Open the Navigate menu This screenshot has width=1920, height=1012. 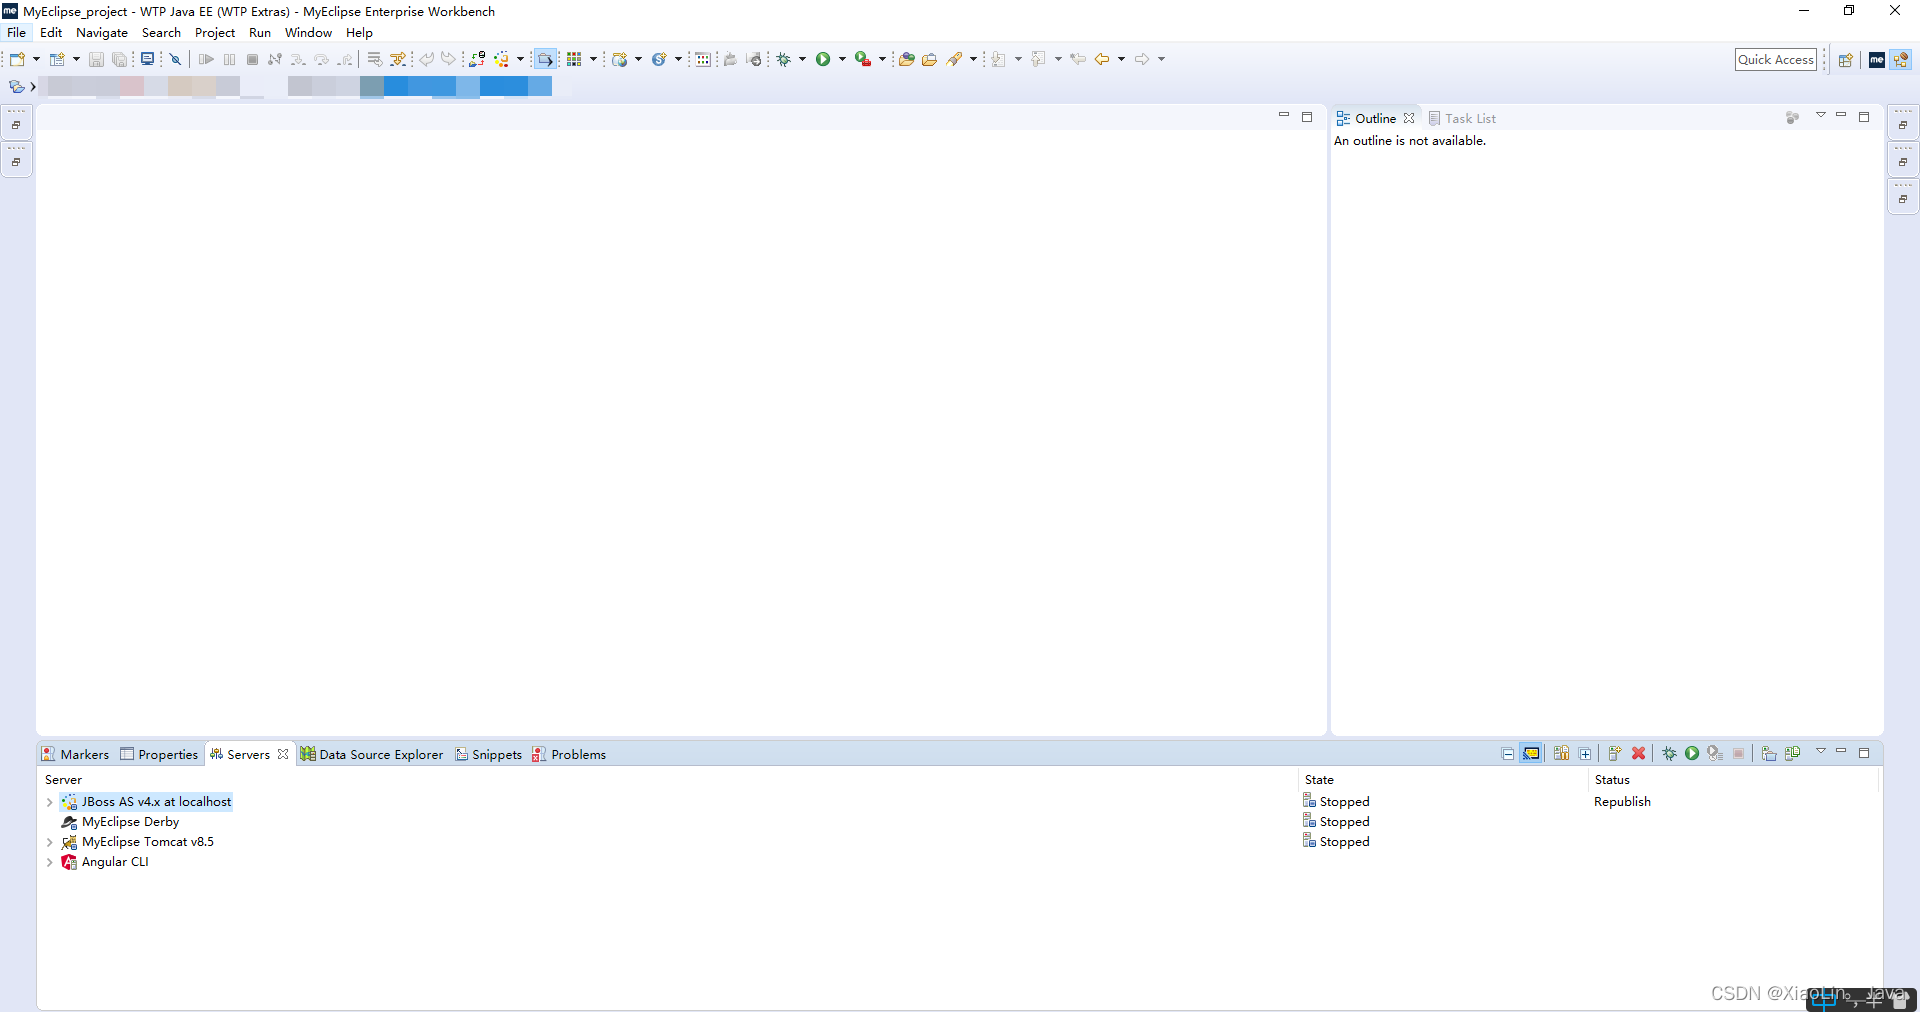point(102,33)
